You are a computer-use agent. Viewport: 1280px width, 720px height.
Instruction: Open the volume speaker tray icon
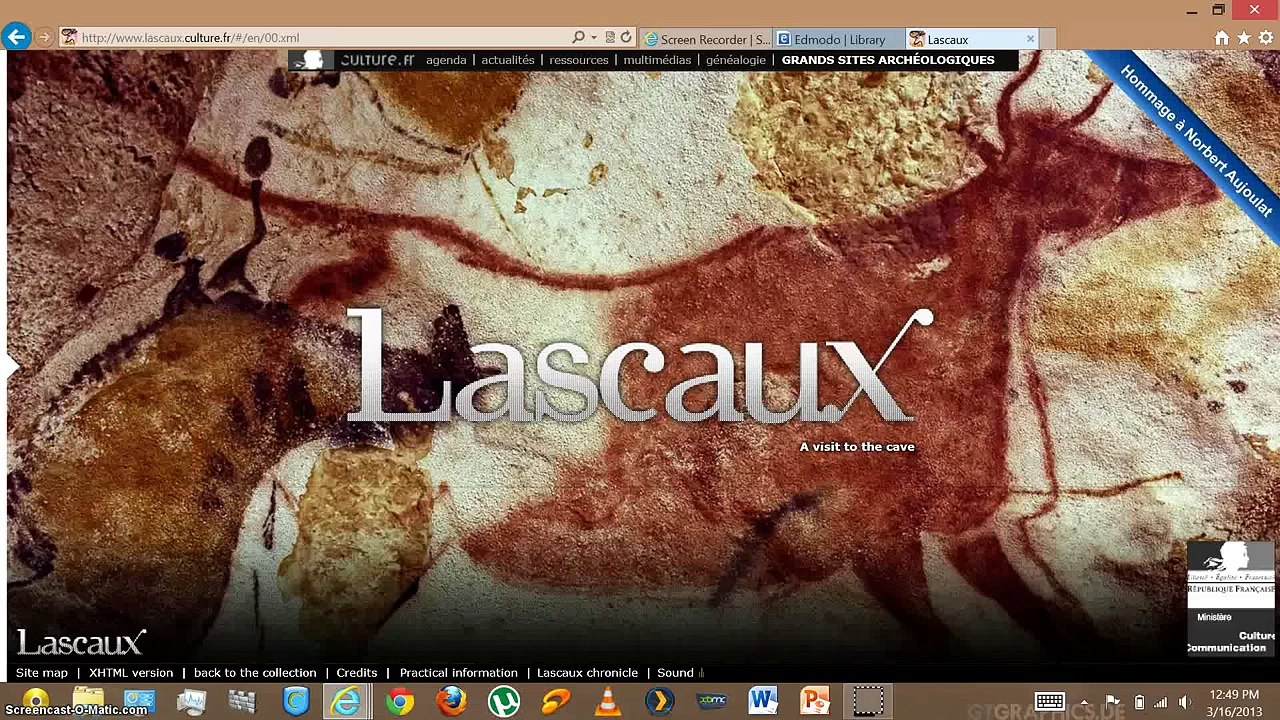tap(1184, 702)
